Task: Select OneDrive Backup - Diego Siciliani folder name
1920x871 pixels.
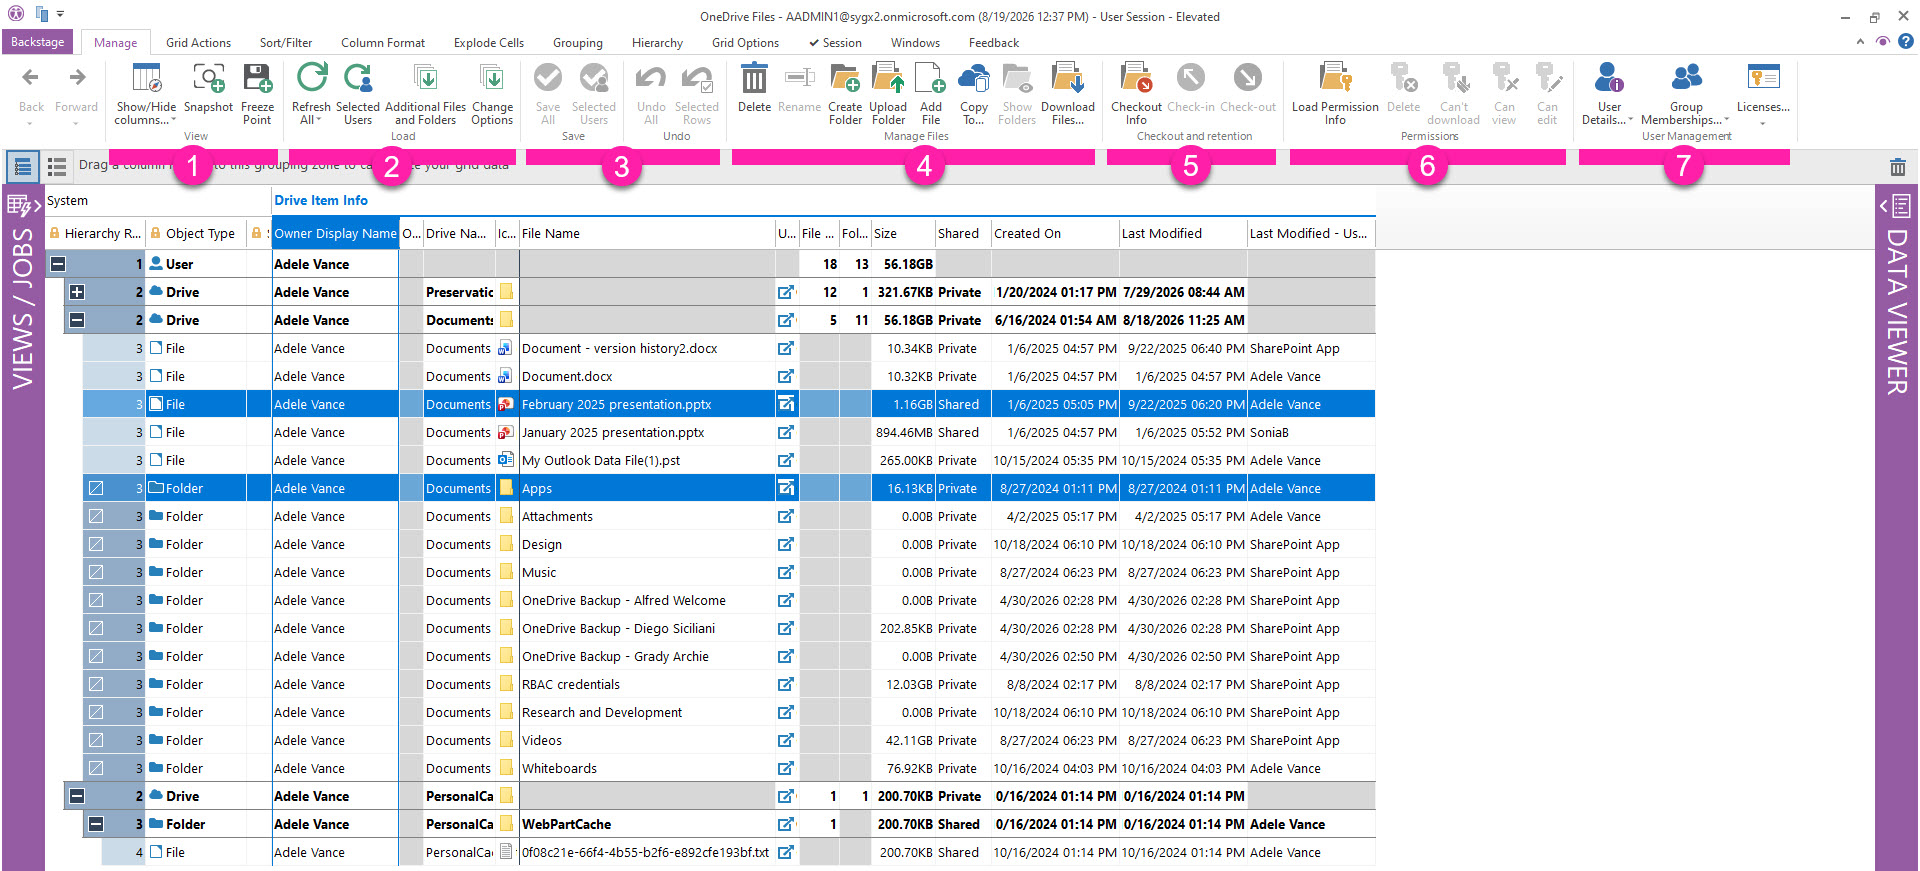Action: 618,629
